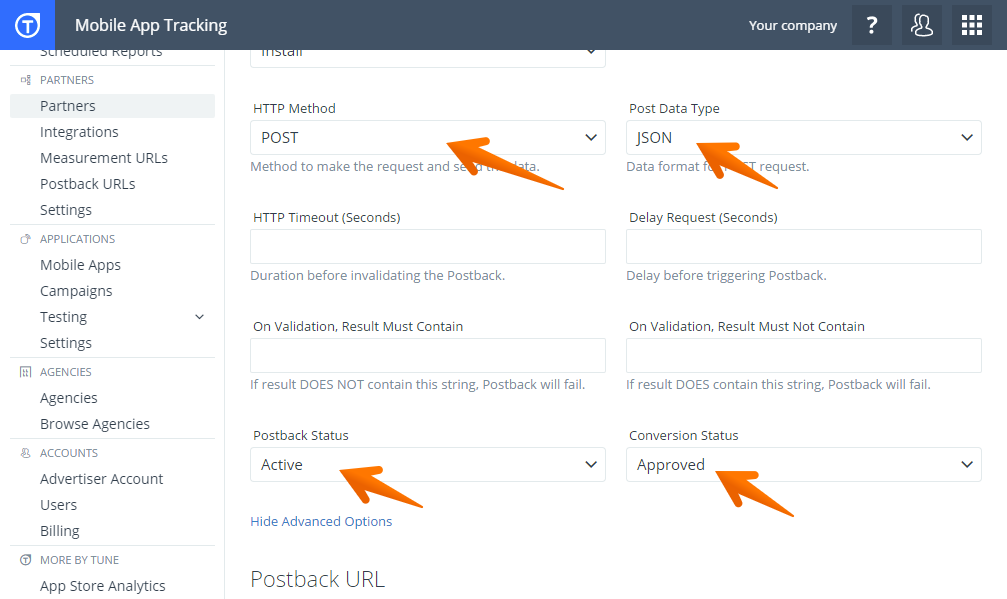Focus the Result Must Not Contain field
Viewport: 1007px width, 599px height.
pos(803,356)
